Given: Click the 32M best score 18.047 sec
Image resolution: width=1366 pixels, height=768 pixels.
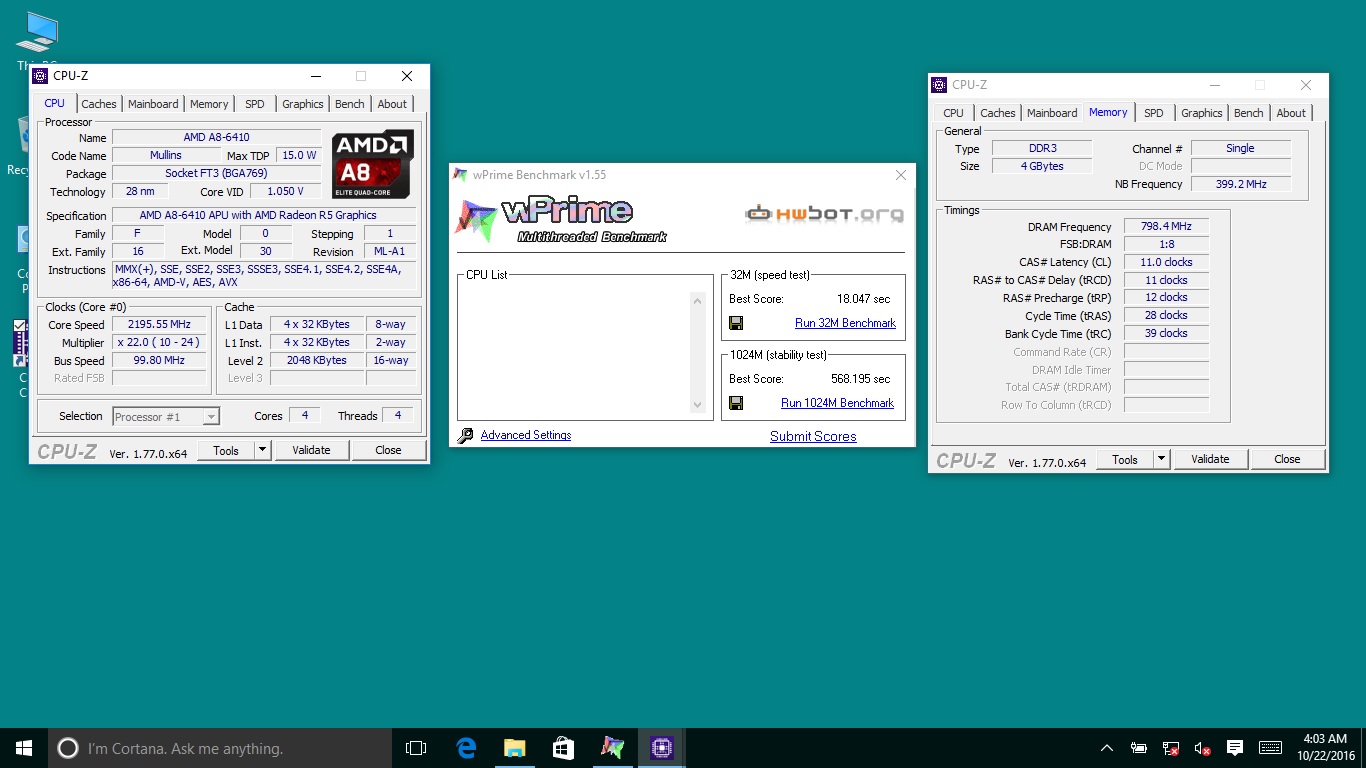Looking at the screenshot, I should coord(863,299).
